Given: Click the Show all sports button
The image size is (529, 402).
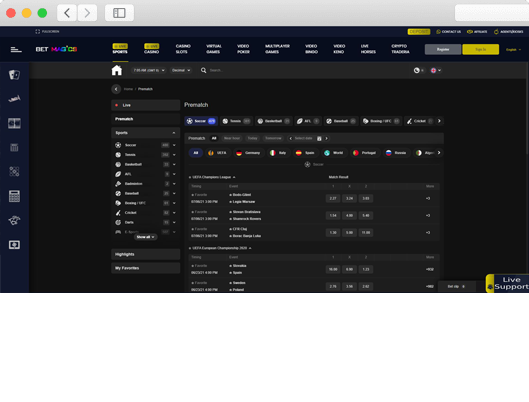Looking at the screenshot, I should [x=145, y=237].
